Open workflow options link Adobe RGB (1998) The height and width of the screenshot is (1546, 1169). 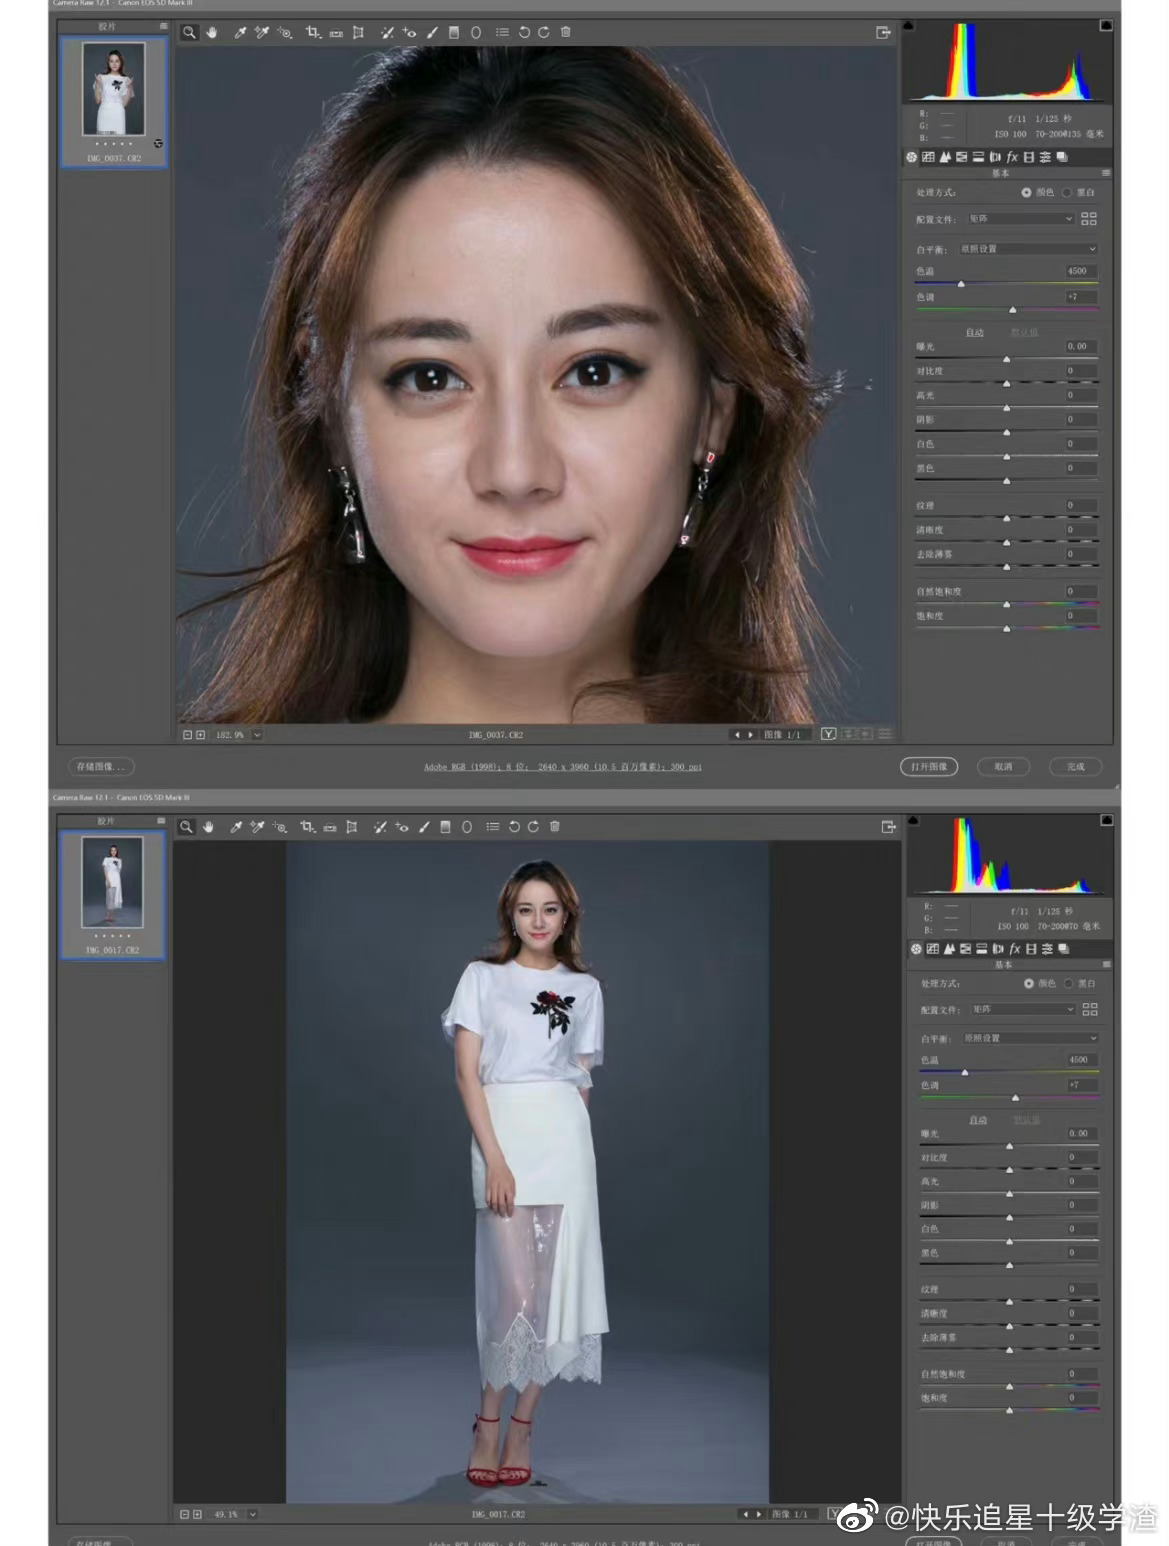tap(563, 767)
